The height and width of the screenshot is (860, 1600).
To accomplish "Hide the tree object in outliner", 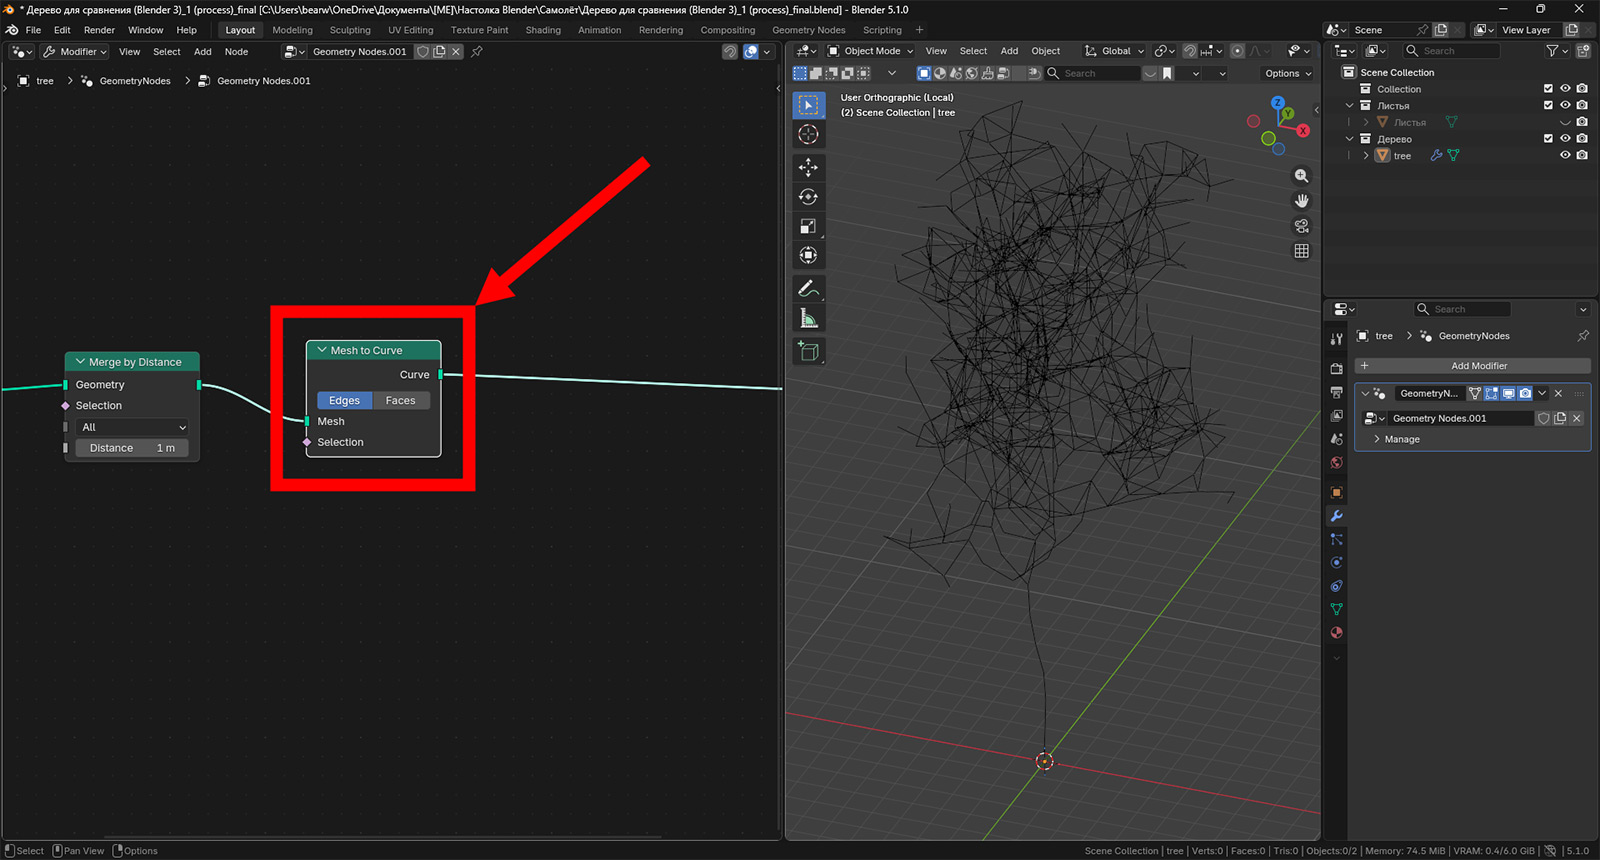I will 1565,156.
